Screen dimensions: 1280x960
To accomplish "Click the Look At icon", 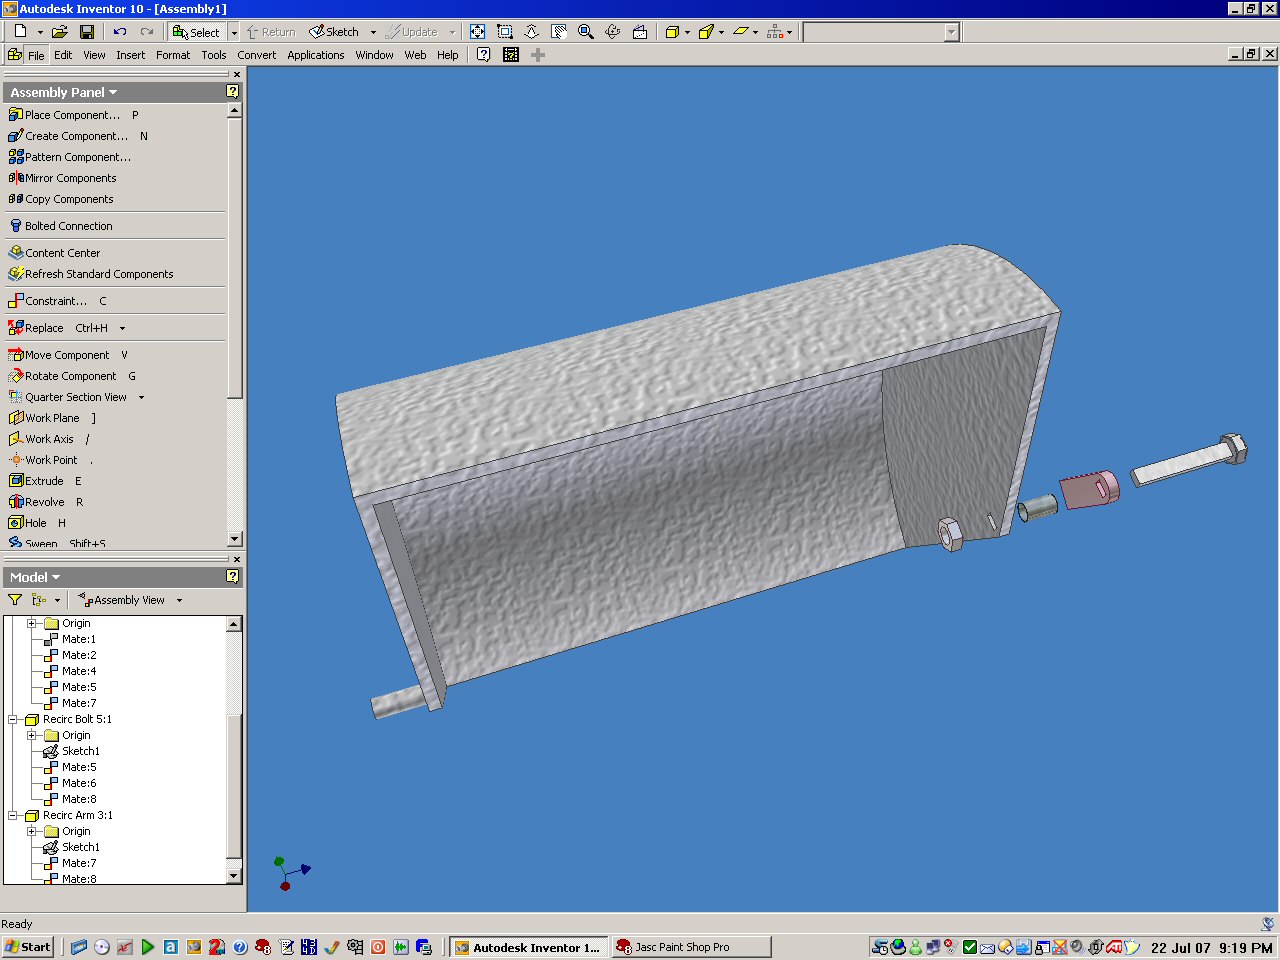I will click(640, 32).
